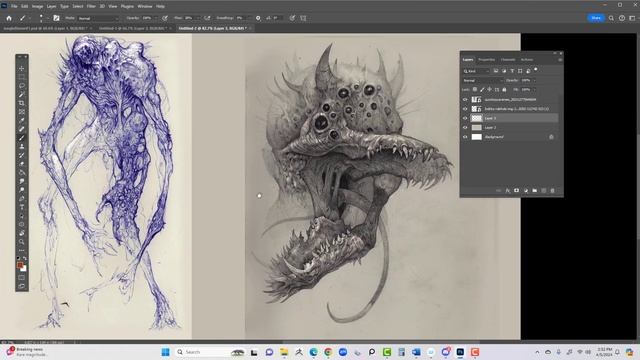Toggle pressure for opacity button

coord(165,18)
